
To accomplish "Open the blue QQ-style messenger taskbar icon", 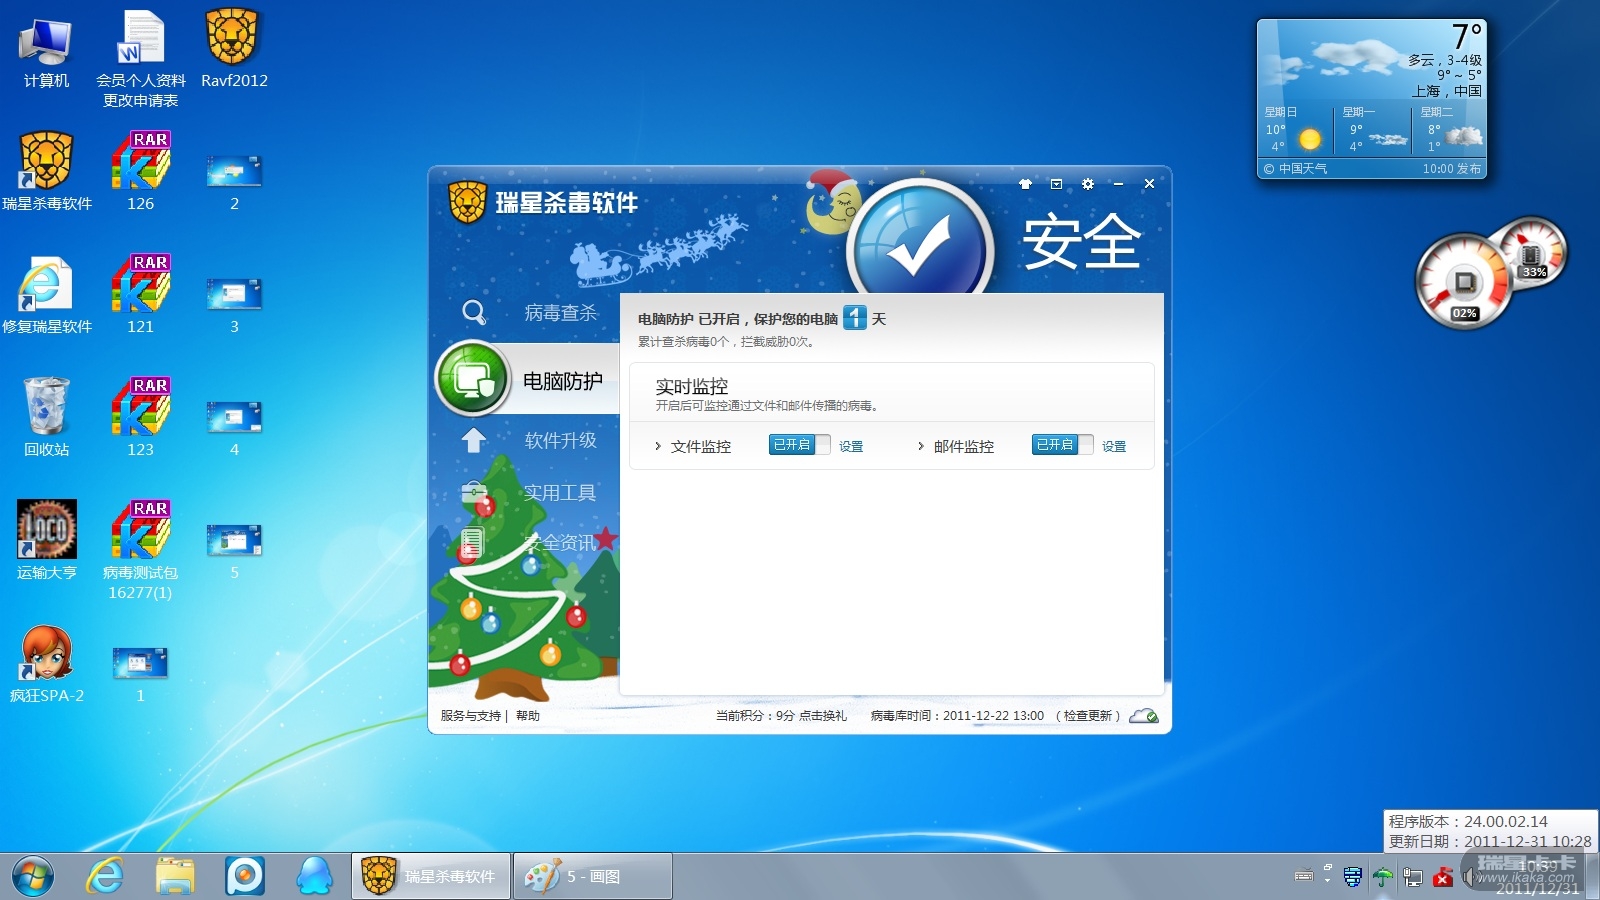I will [x=315, y=877].
